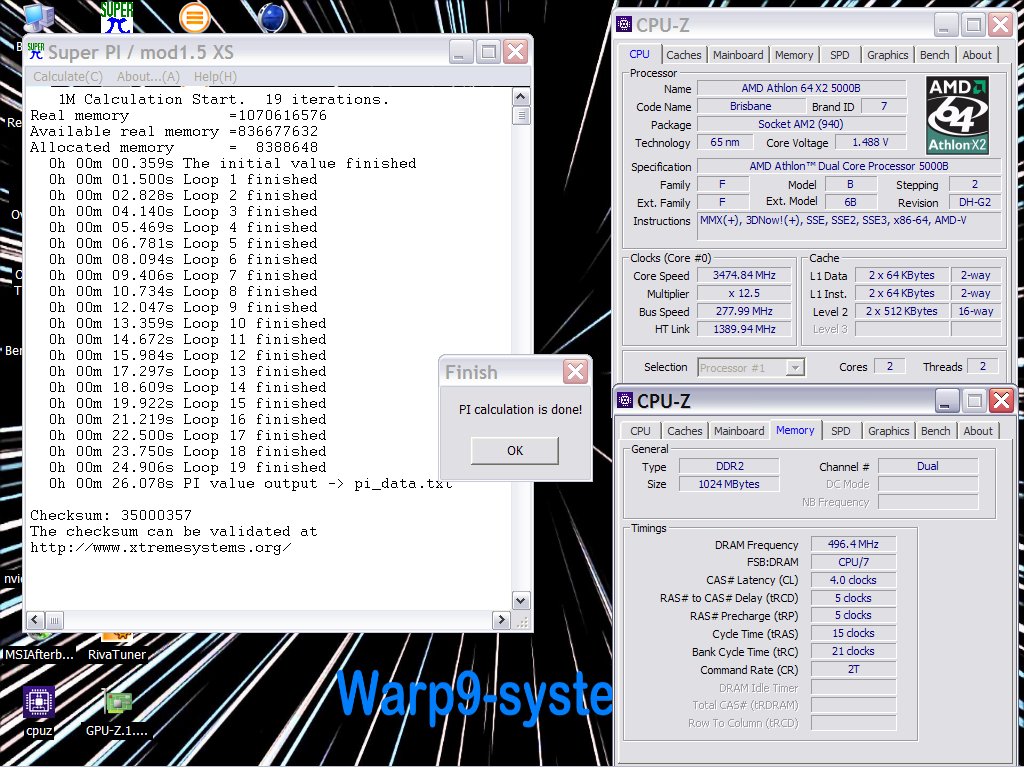
Task: Click the Memory Type DDR2 field
Action: (729, 466)
